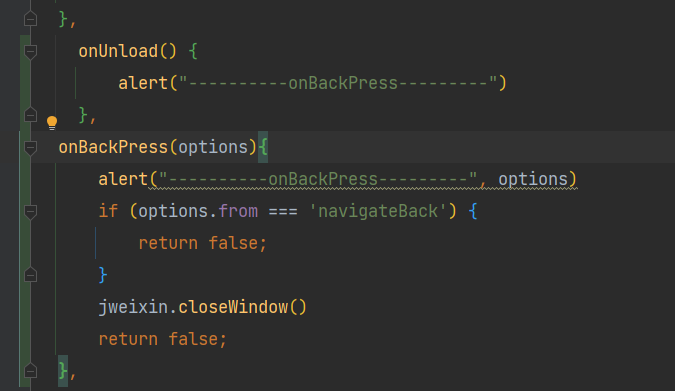
Task: Place cursor on 'return false;' inside if block
Action: 202,243
